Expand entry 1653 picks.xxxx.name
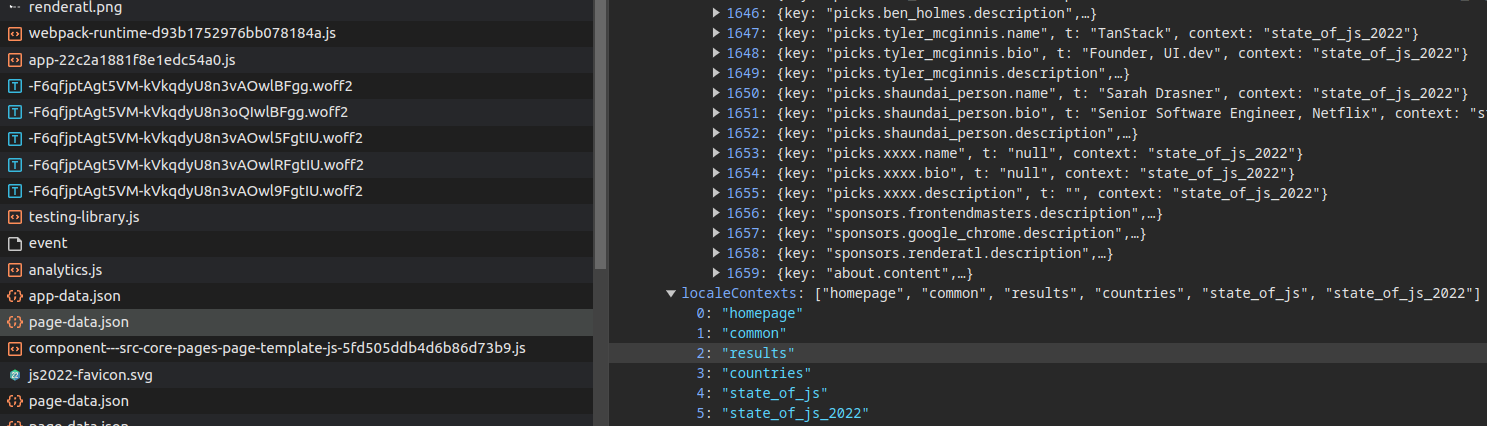The height and width of the screenshot is (426, 1487). tap(716, 153)
